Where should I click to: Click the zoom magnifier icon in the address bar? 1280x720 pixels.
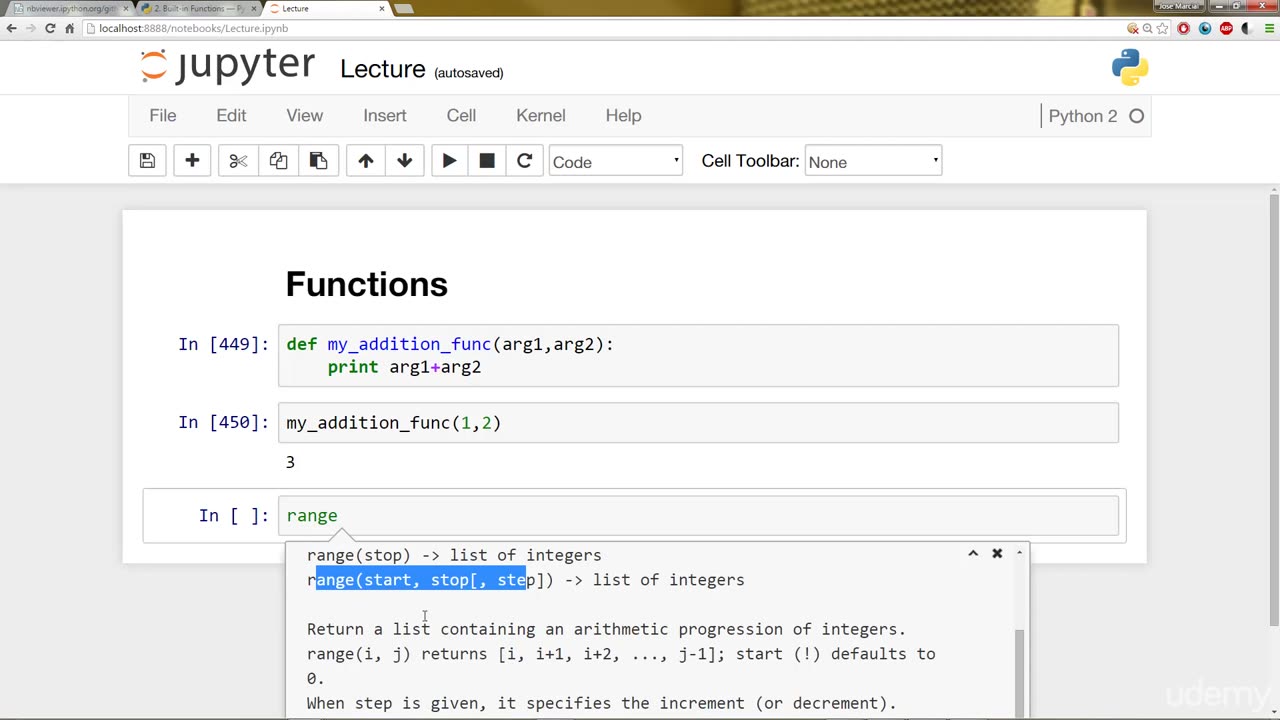pos(1147,29)
